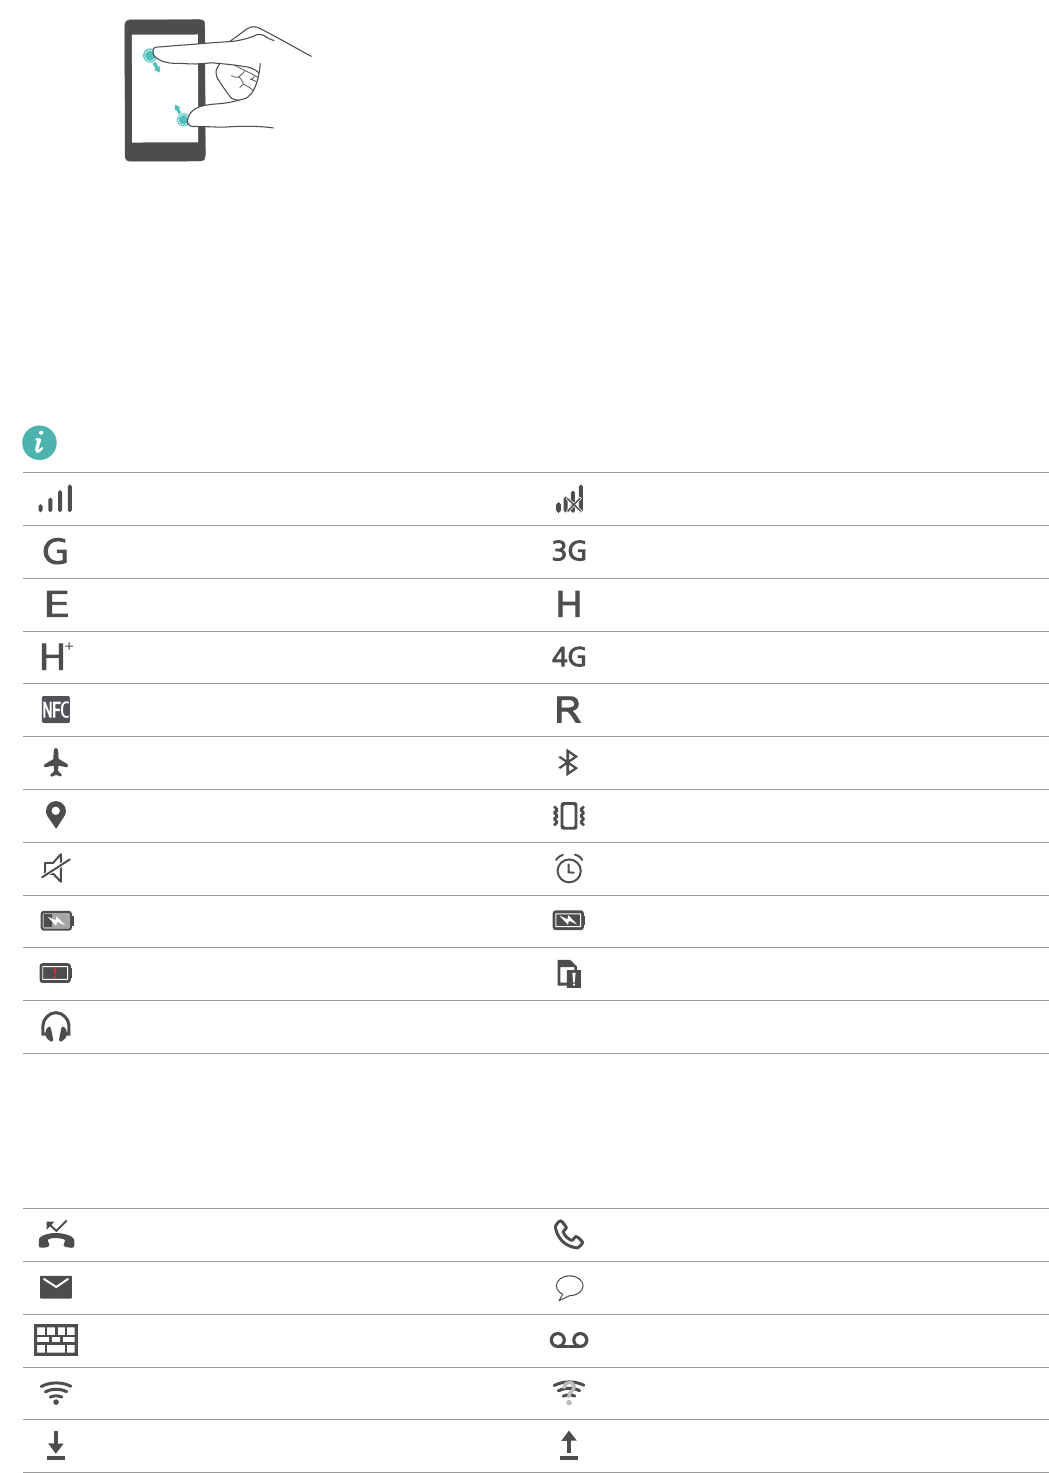Click the airplane mode icon

point(56,763)
